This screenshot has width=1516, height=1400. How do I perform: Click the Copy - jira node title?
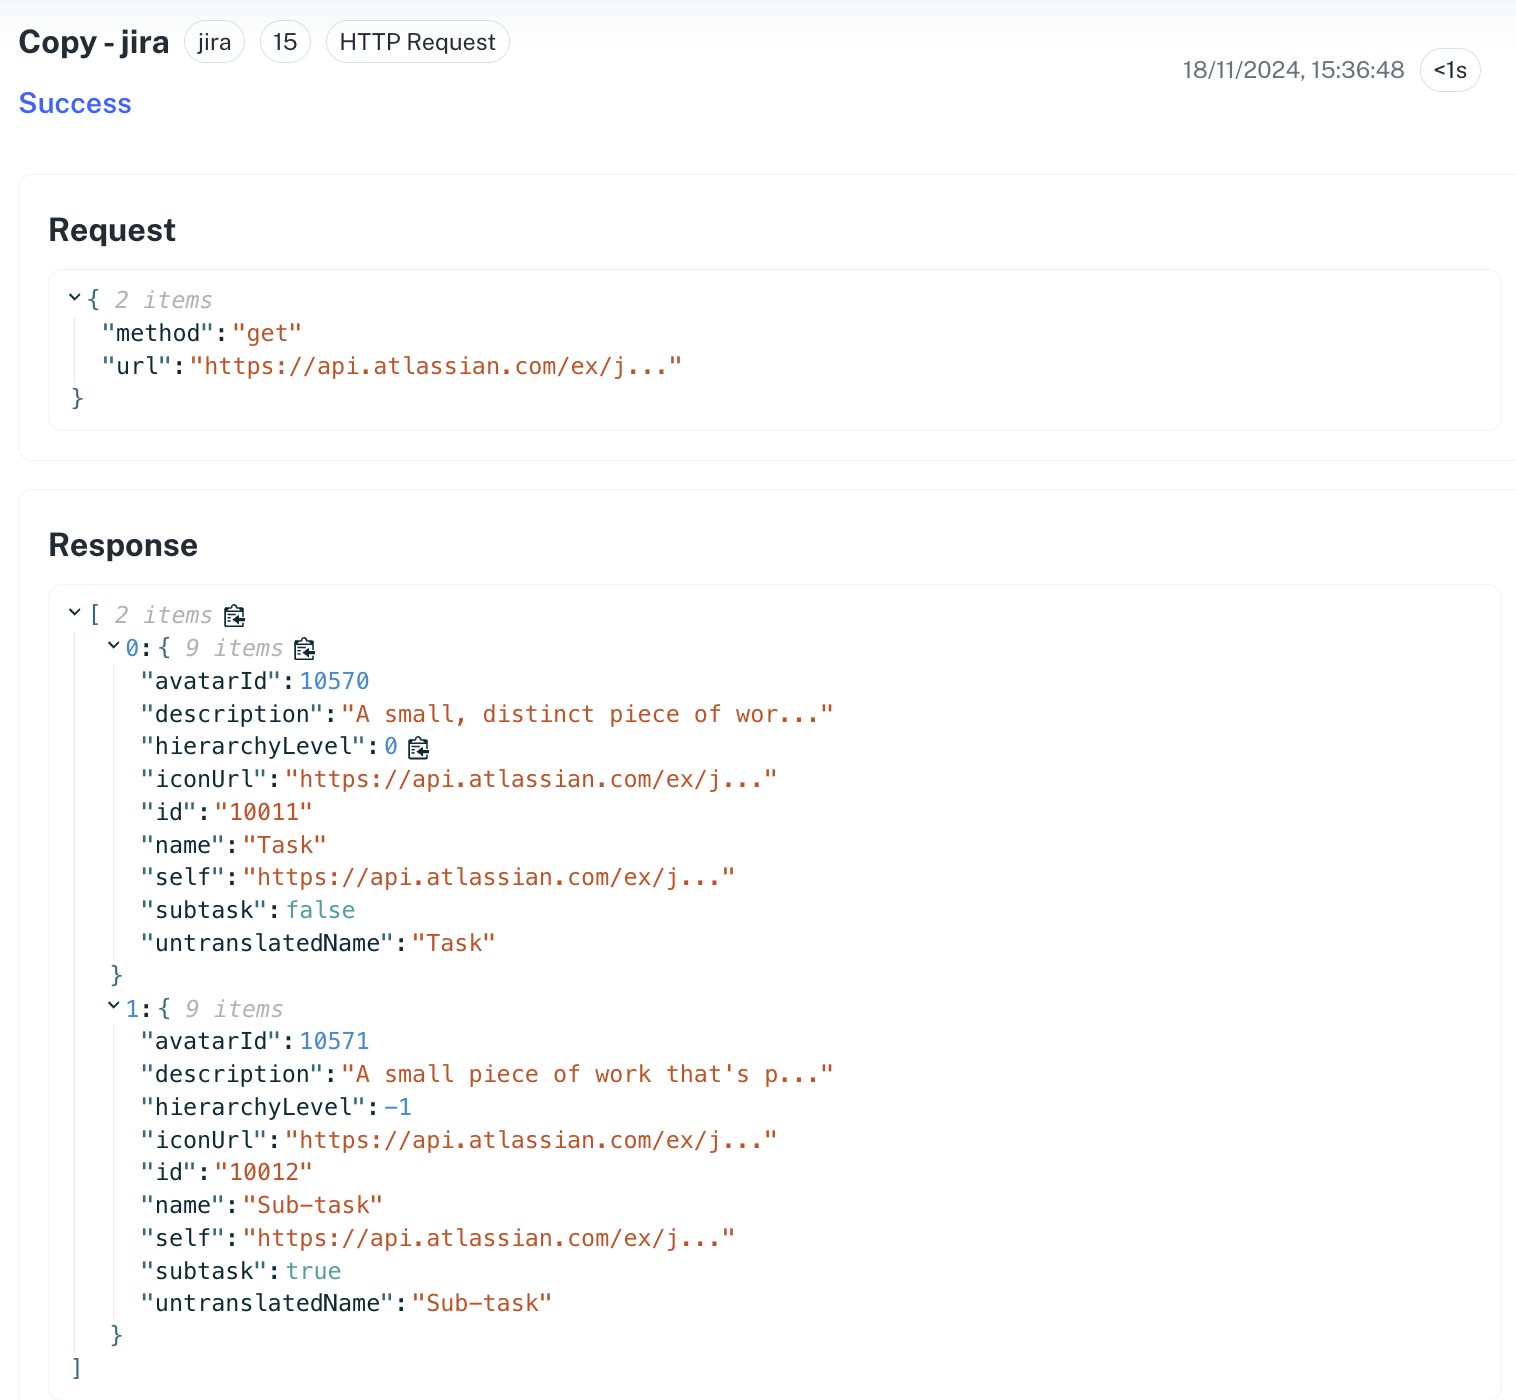pos(93,41)
